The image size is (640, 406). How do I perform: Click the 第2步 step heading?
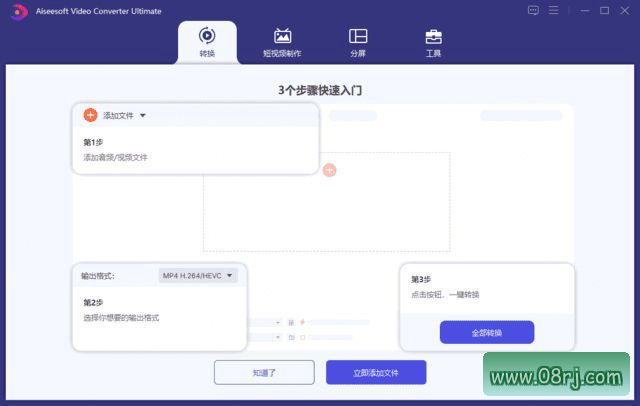pyautogui.click(x=93, y=303)
